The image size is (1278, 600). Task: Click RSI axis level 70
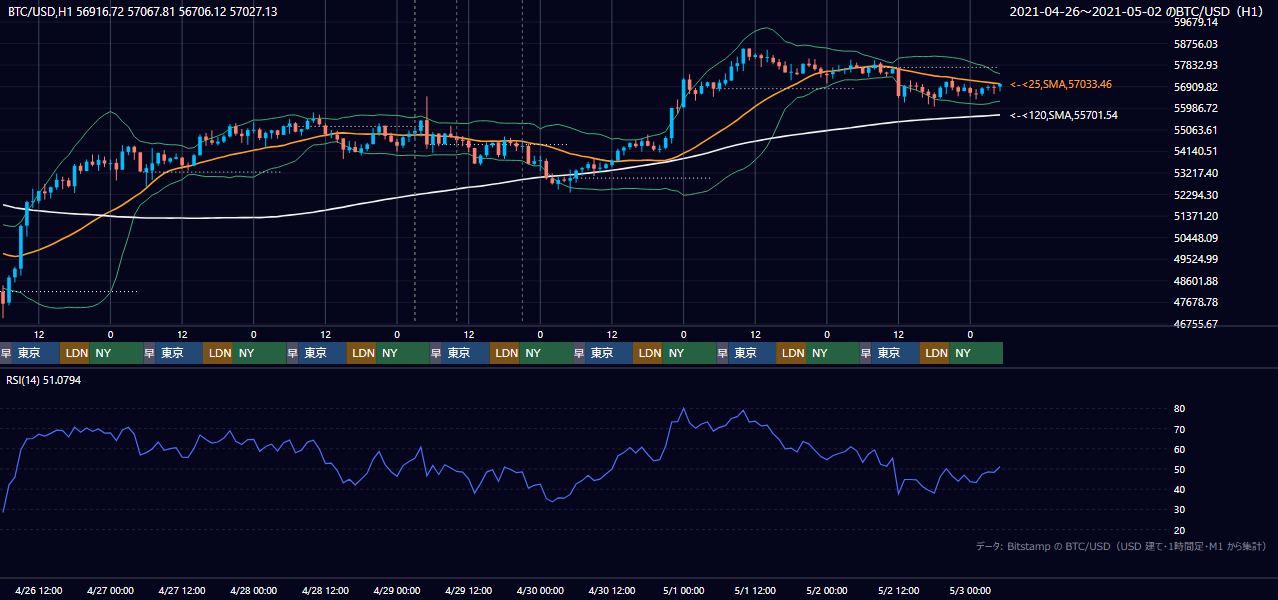click(x=1180, y=429)
